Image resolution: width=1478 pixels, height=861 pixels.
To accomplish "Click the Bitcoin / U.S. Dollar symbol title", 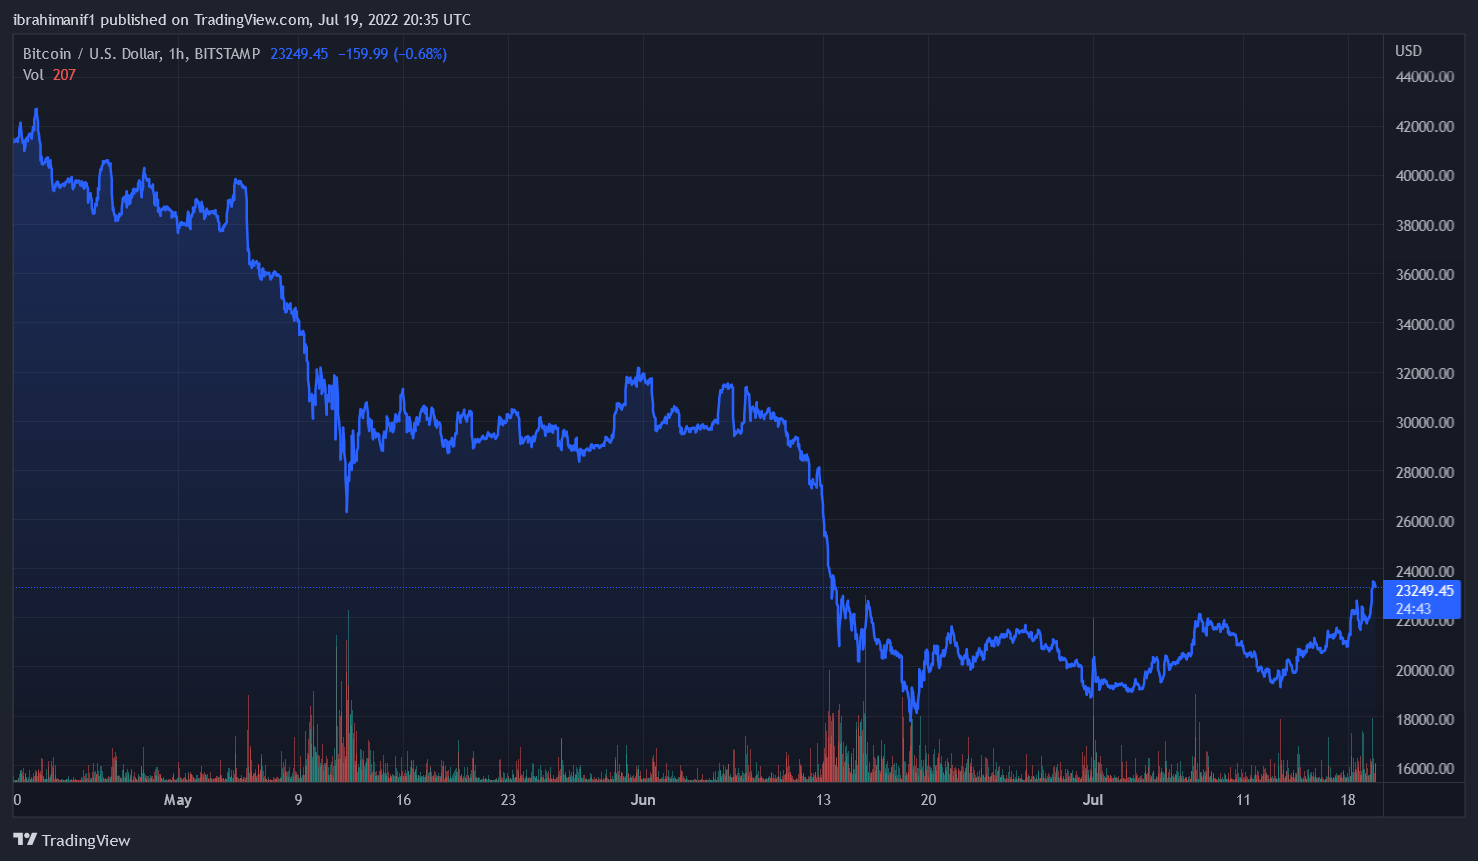I will 141,54.
